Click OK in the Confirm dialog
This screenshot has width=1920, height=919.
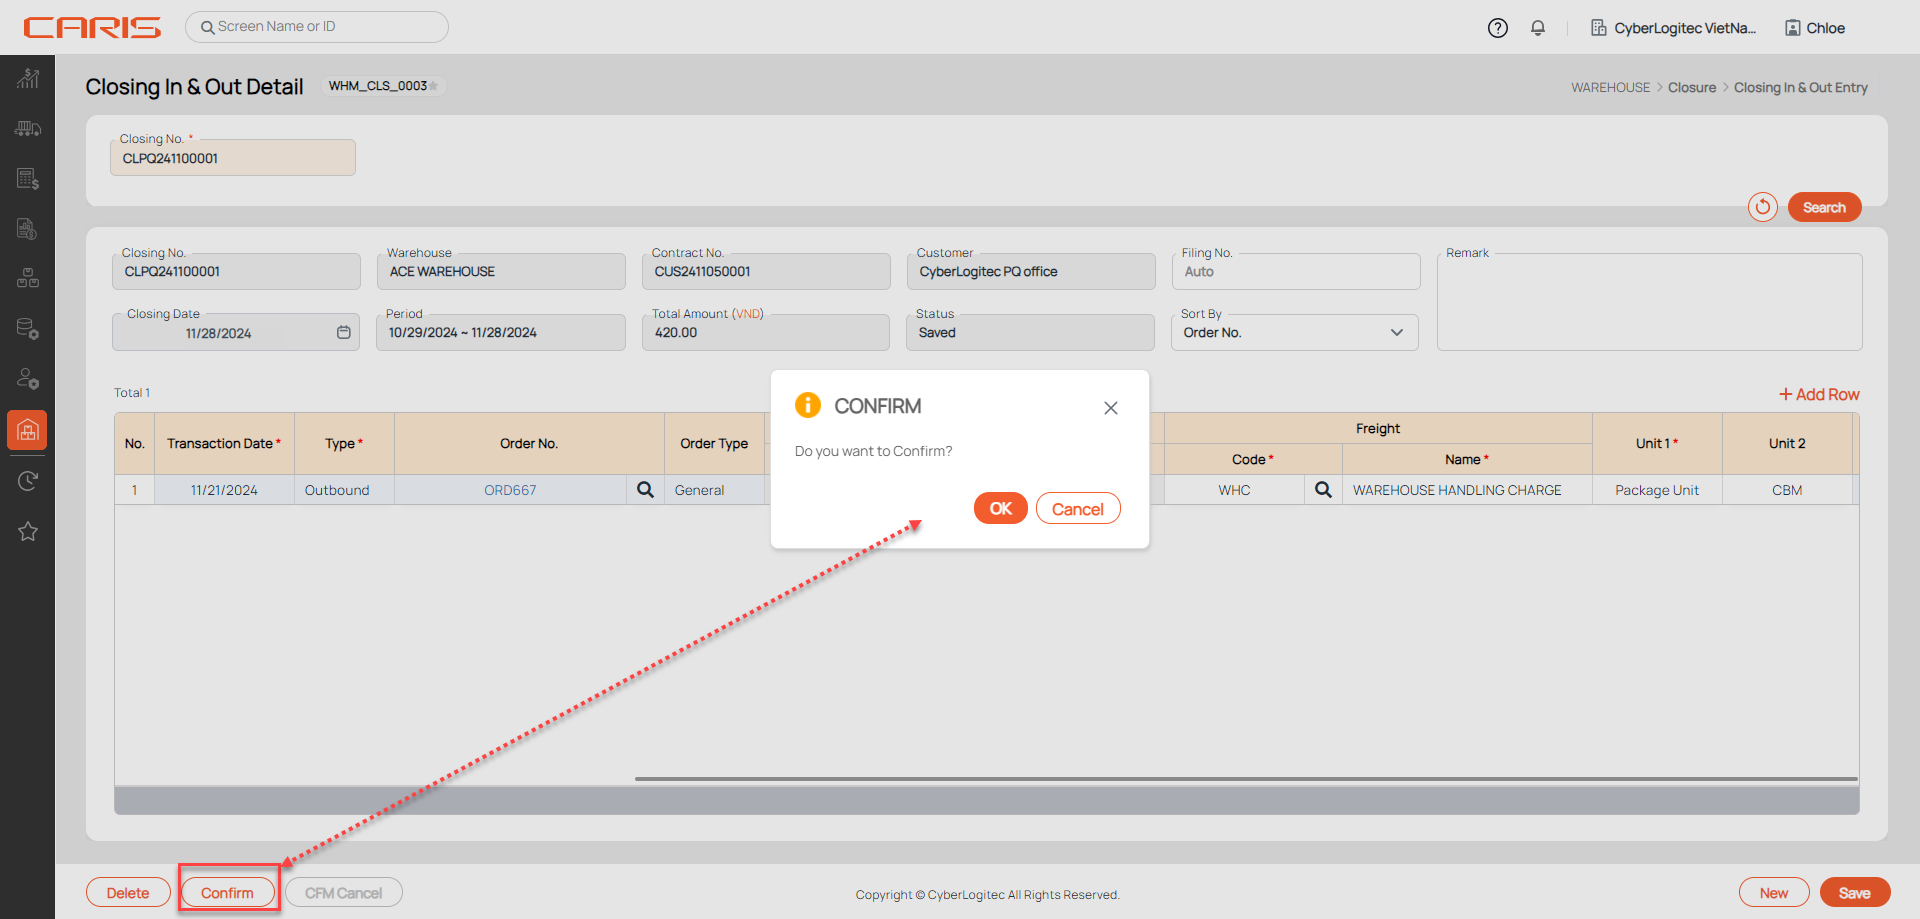[x=1000, y=508]
